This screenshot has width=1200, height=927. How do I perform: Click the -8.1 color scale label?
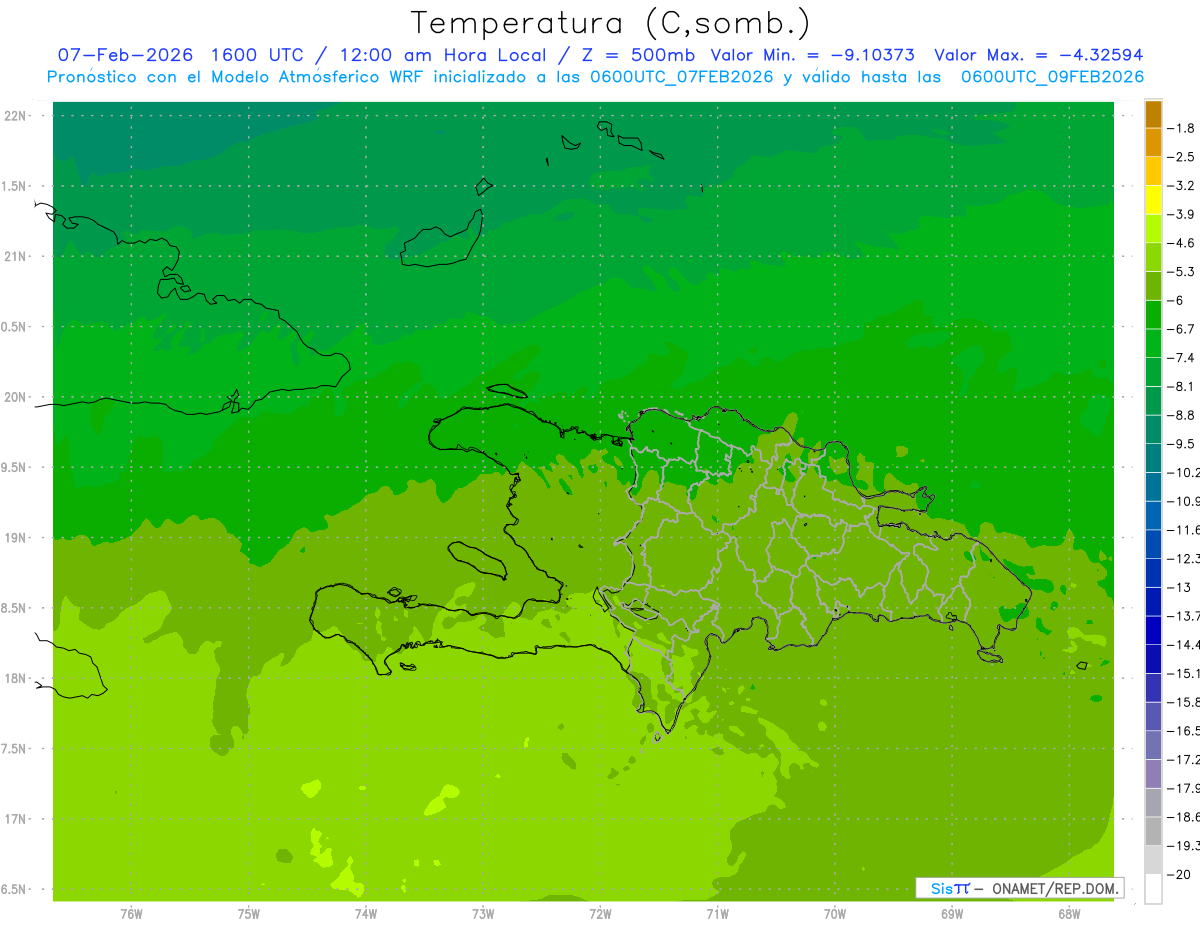tap(1182, 386)
